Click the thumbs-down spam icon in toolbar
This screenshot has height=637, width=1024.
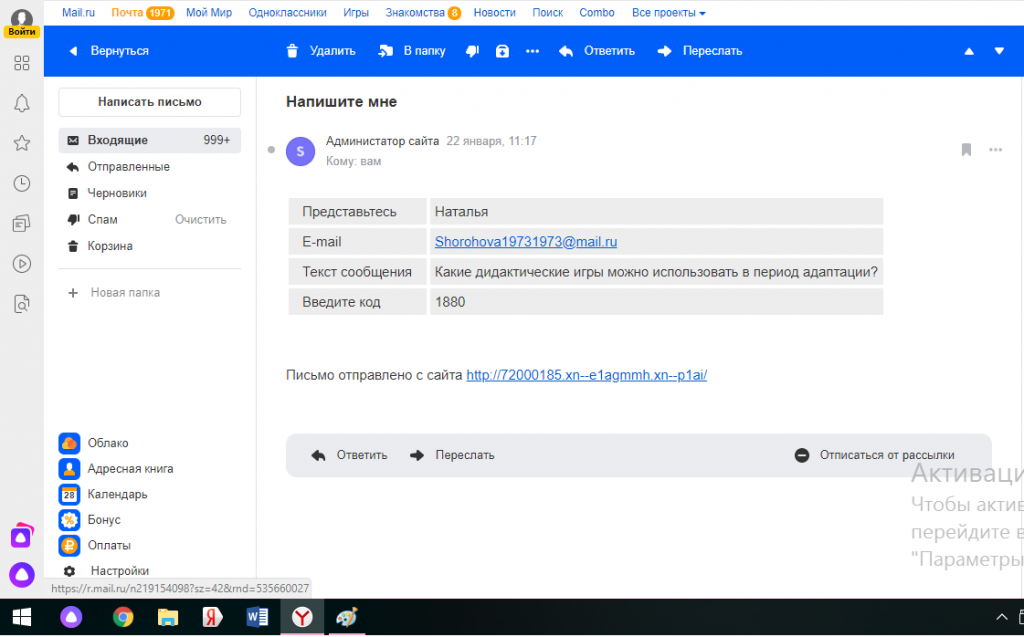(473, 51)
